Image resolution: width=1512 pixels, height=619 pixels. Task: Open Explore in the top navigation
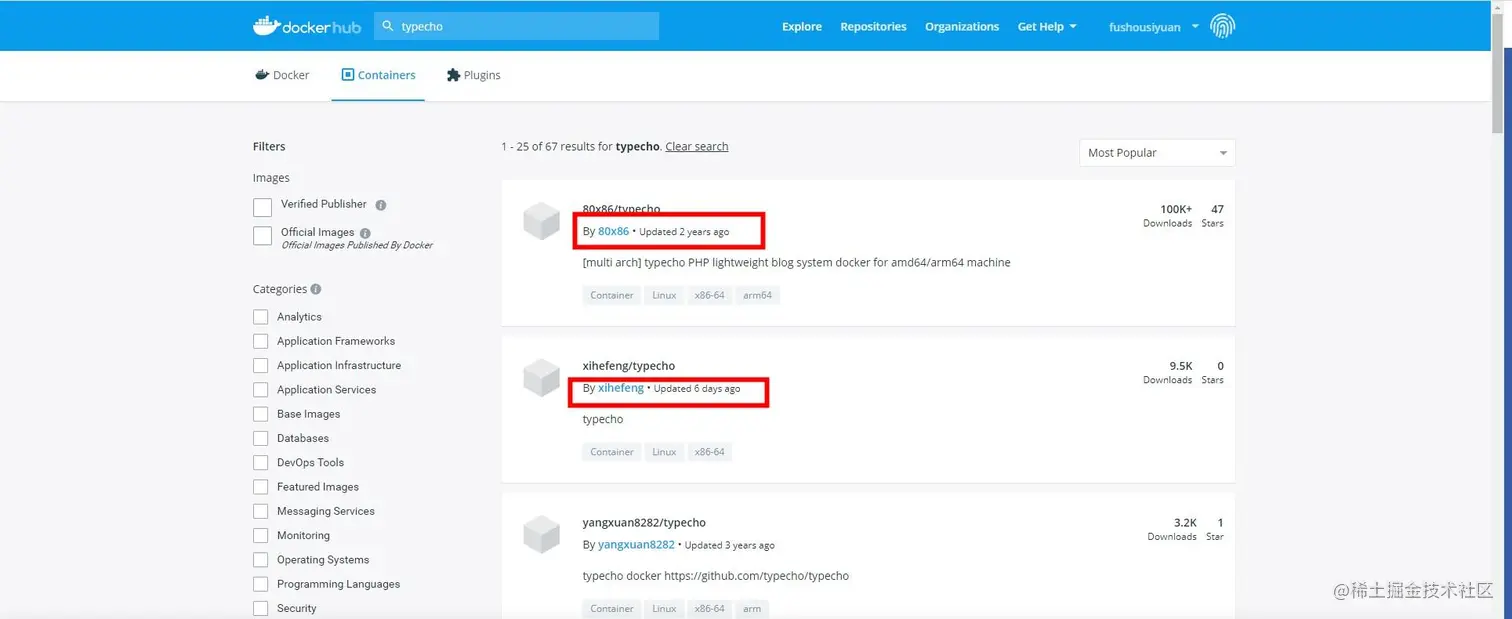click(802, 27)
